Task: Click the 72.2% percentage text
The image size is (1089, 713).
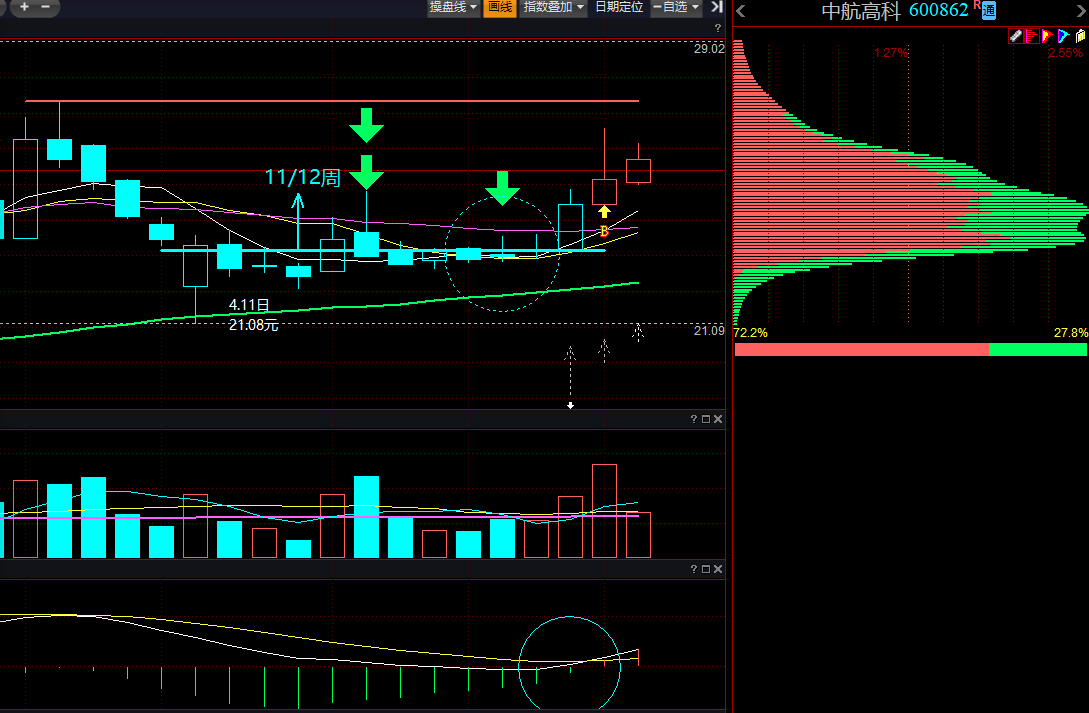Action: tap(751, 333)
